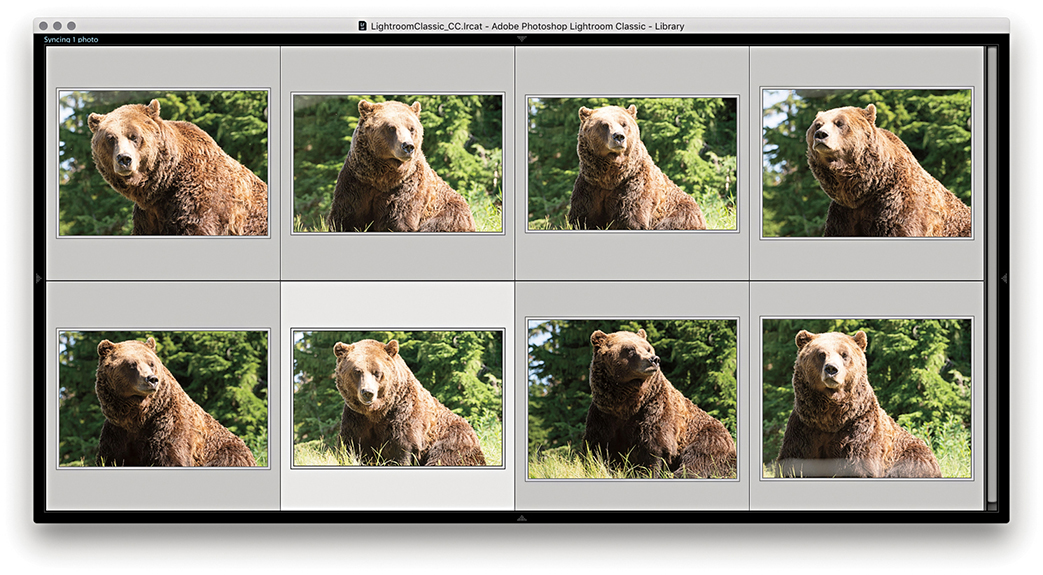
Task: Minimize the Lightroom window to the Dock
Action: point(57,25)
